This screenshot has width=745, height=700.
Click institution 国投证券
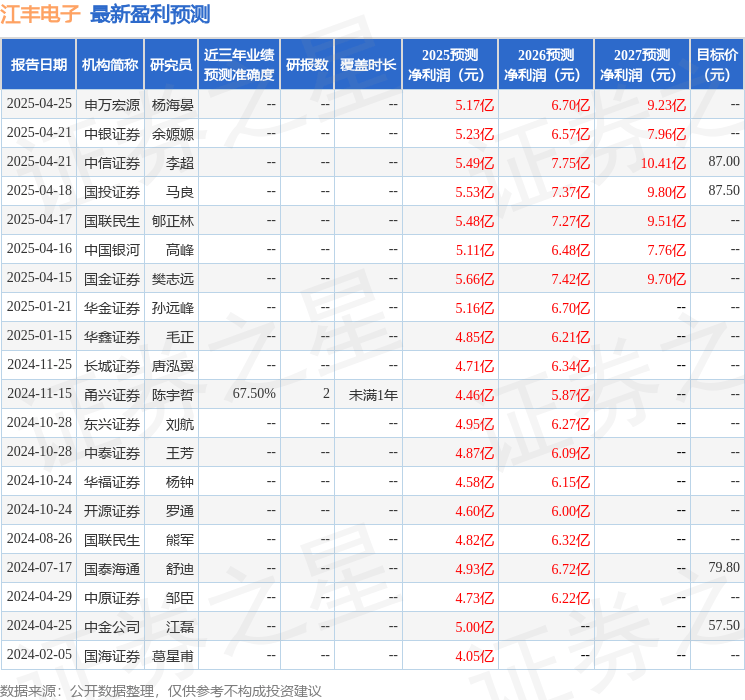click(112, 192)
